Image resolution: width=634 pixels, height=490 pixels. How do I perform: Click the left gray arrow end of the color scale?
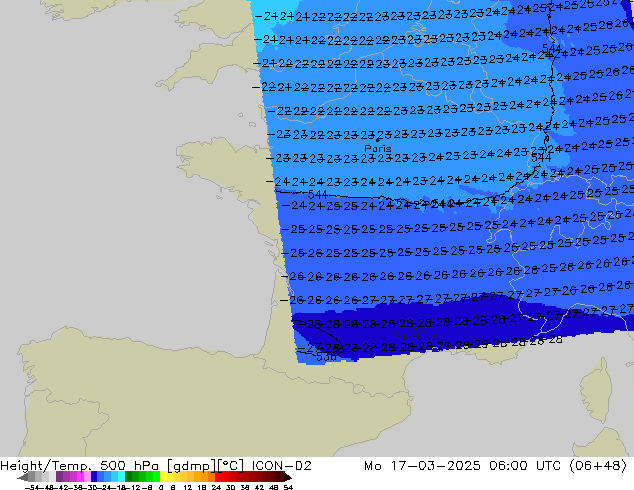pos(23,477)
